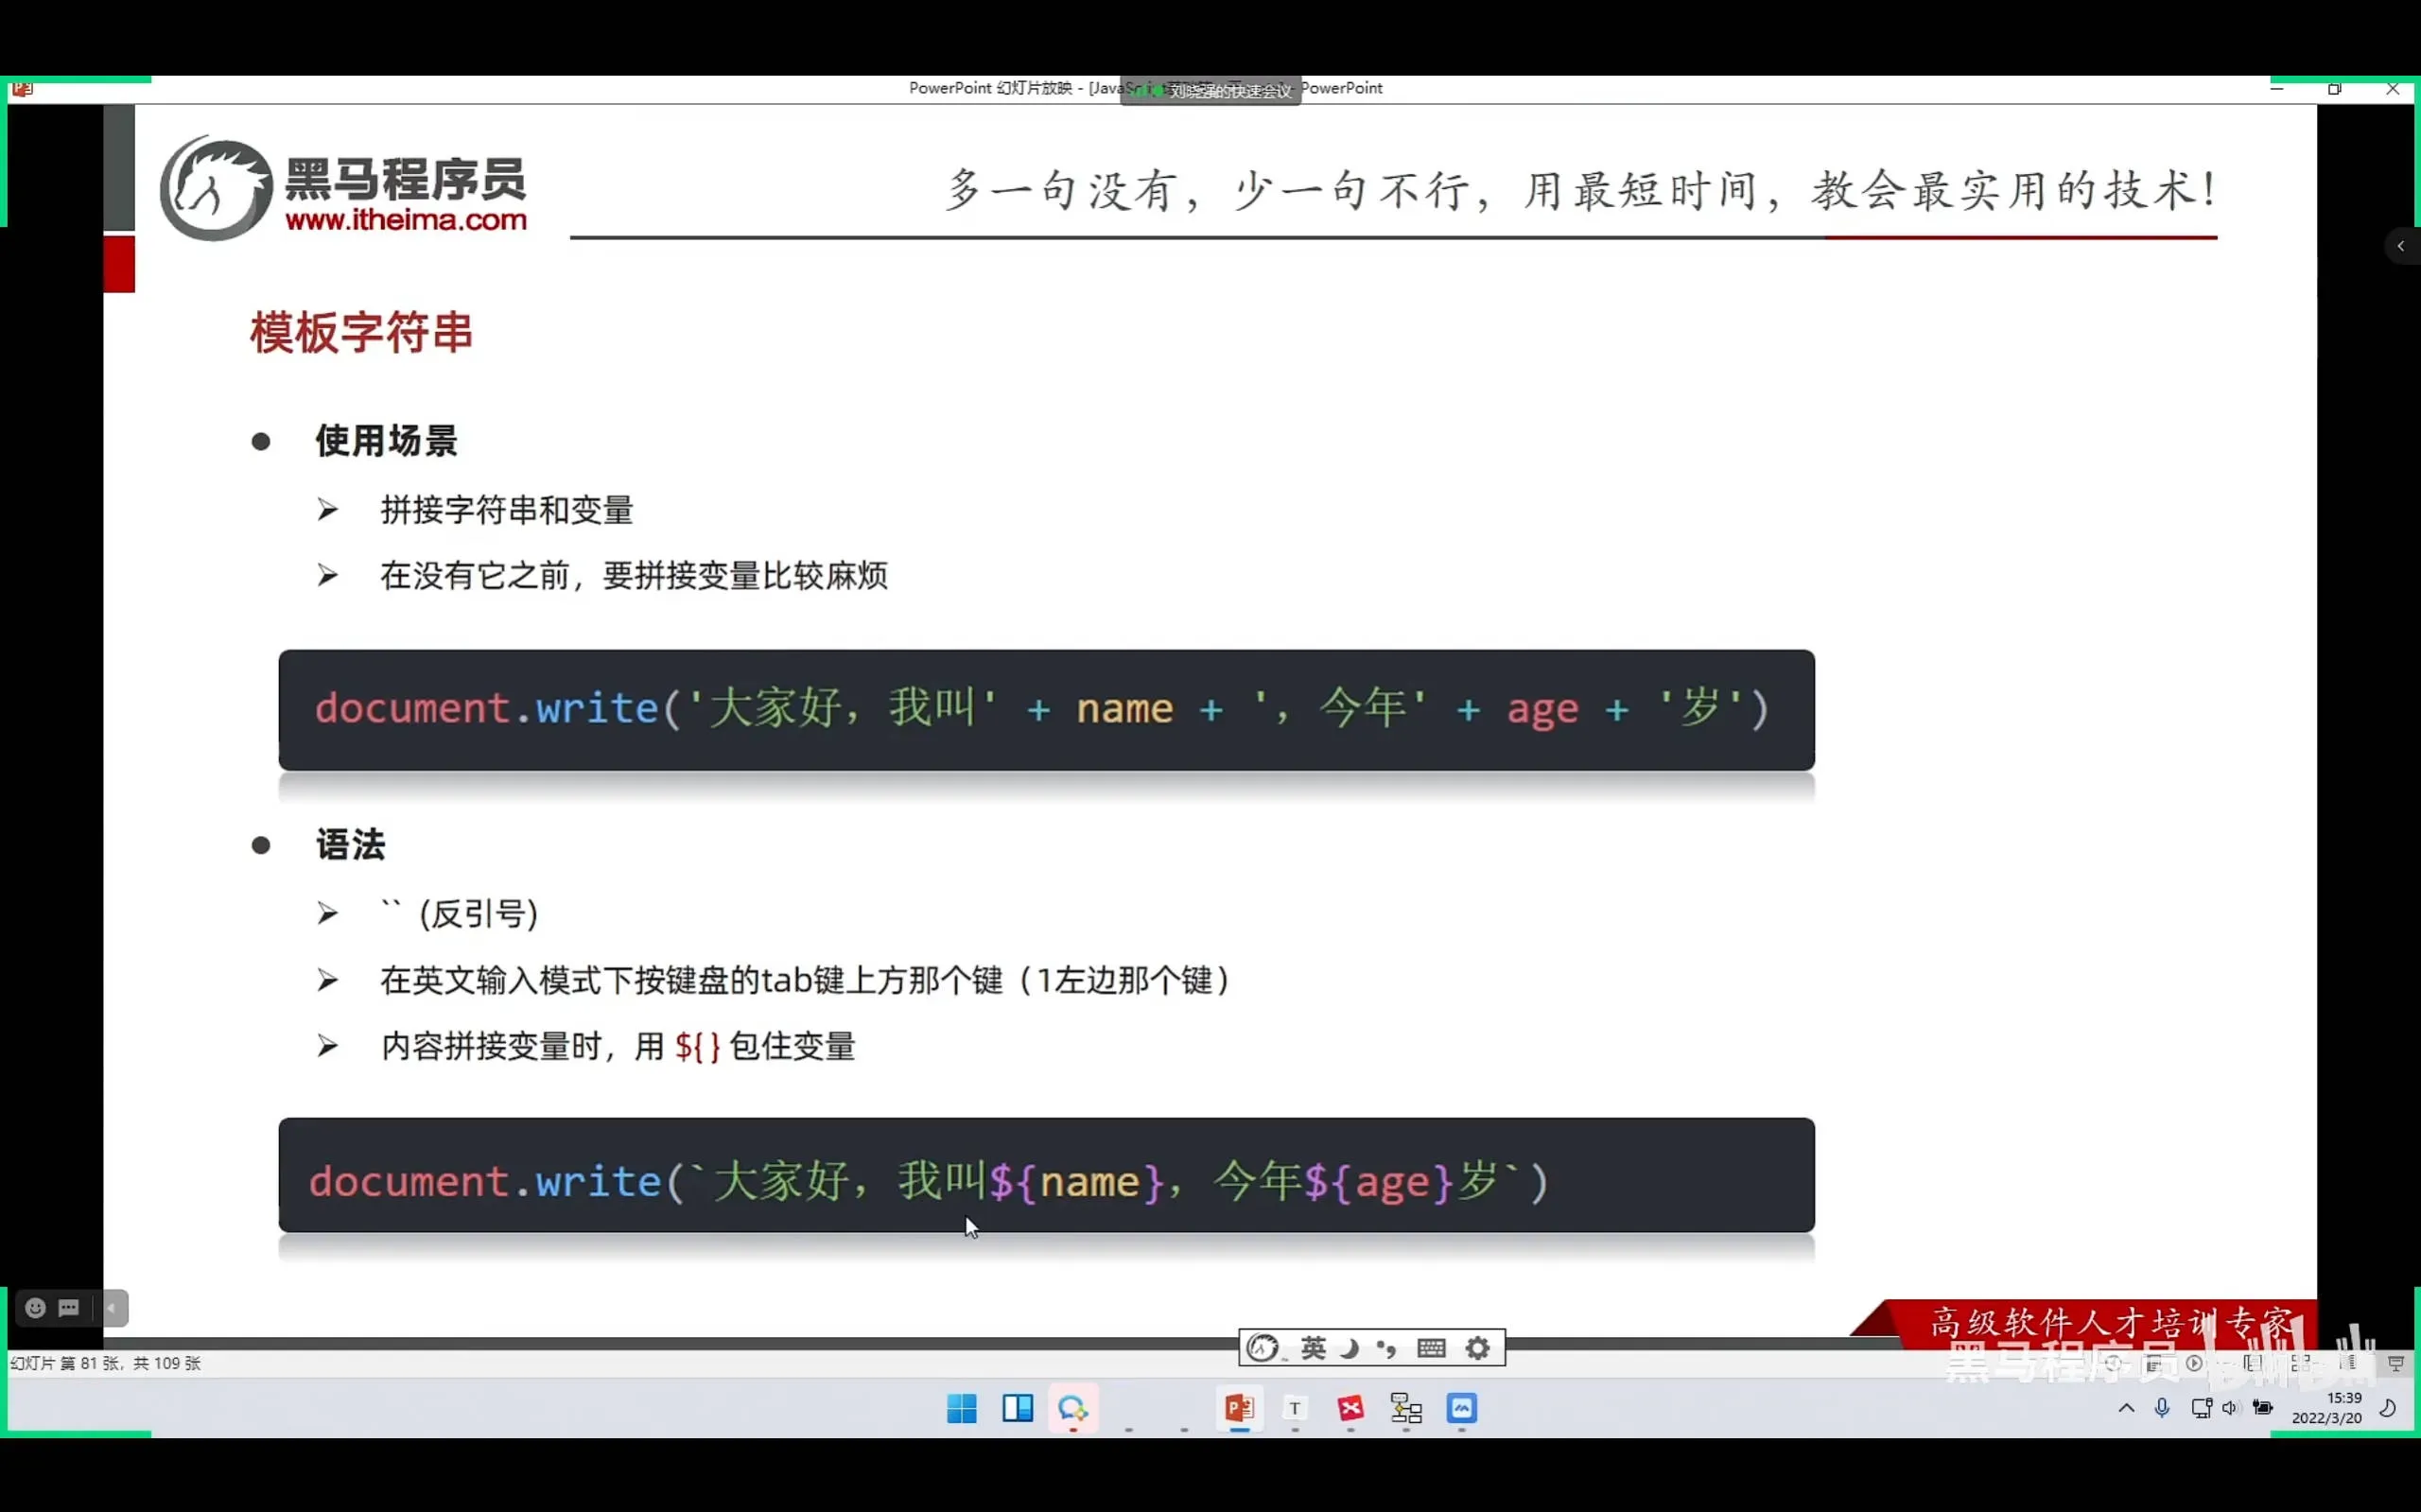Click the Windows Start button
This screenshot has height=1512, width=2421.
pos(961,1408)
